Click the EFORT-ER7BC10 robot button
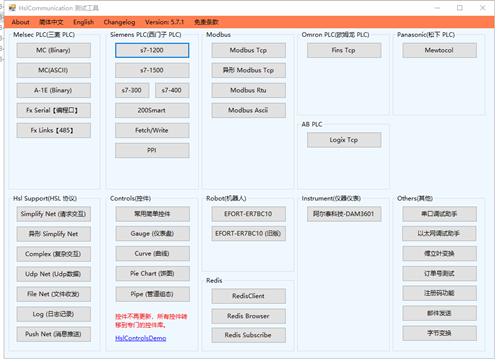 tap(248, 214)
